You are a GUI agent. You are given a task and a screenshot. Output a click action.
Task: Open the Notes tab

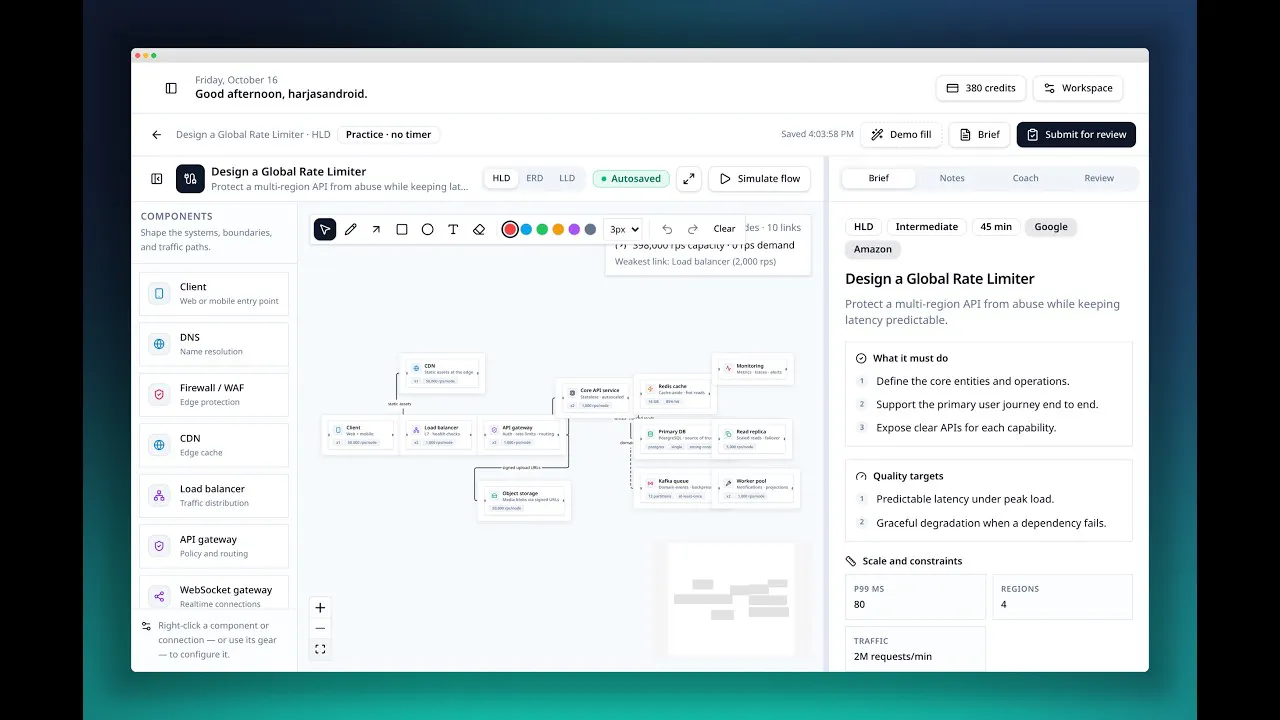click(952, 178)
